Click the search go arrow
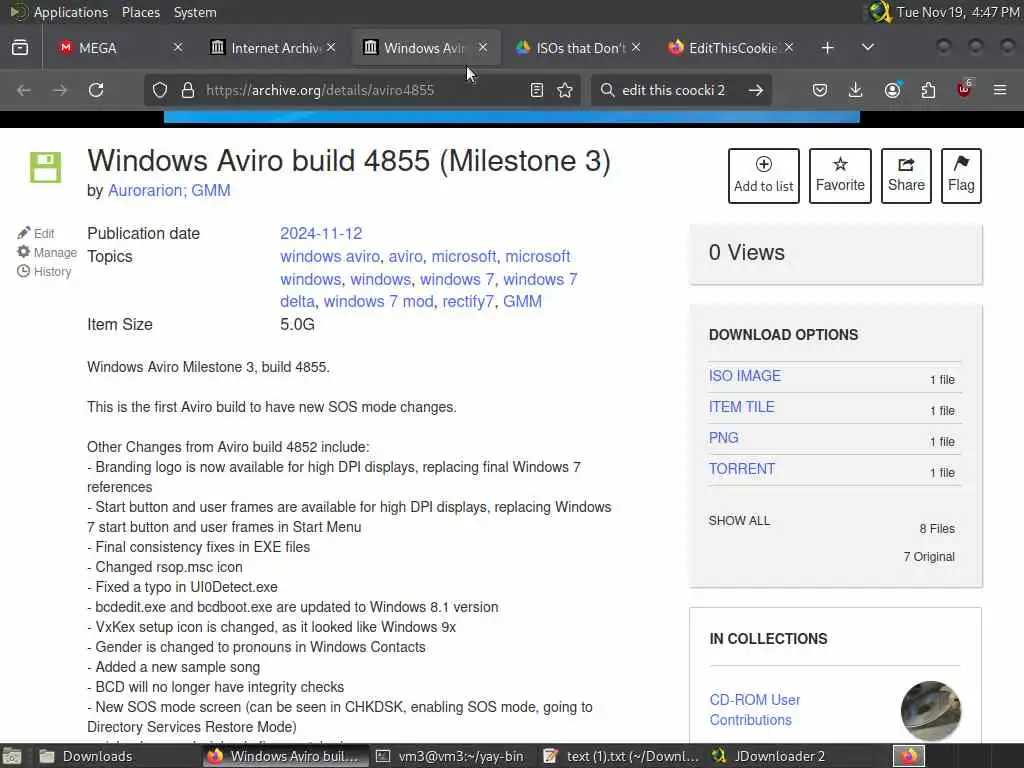Screen dimensions: 1024x768 756,90
